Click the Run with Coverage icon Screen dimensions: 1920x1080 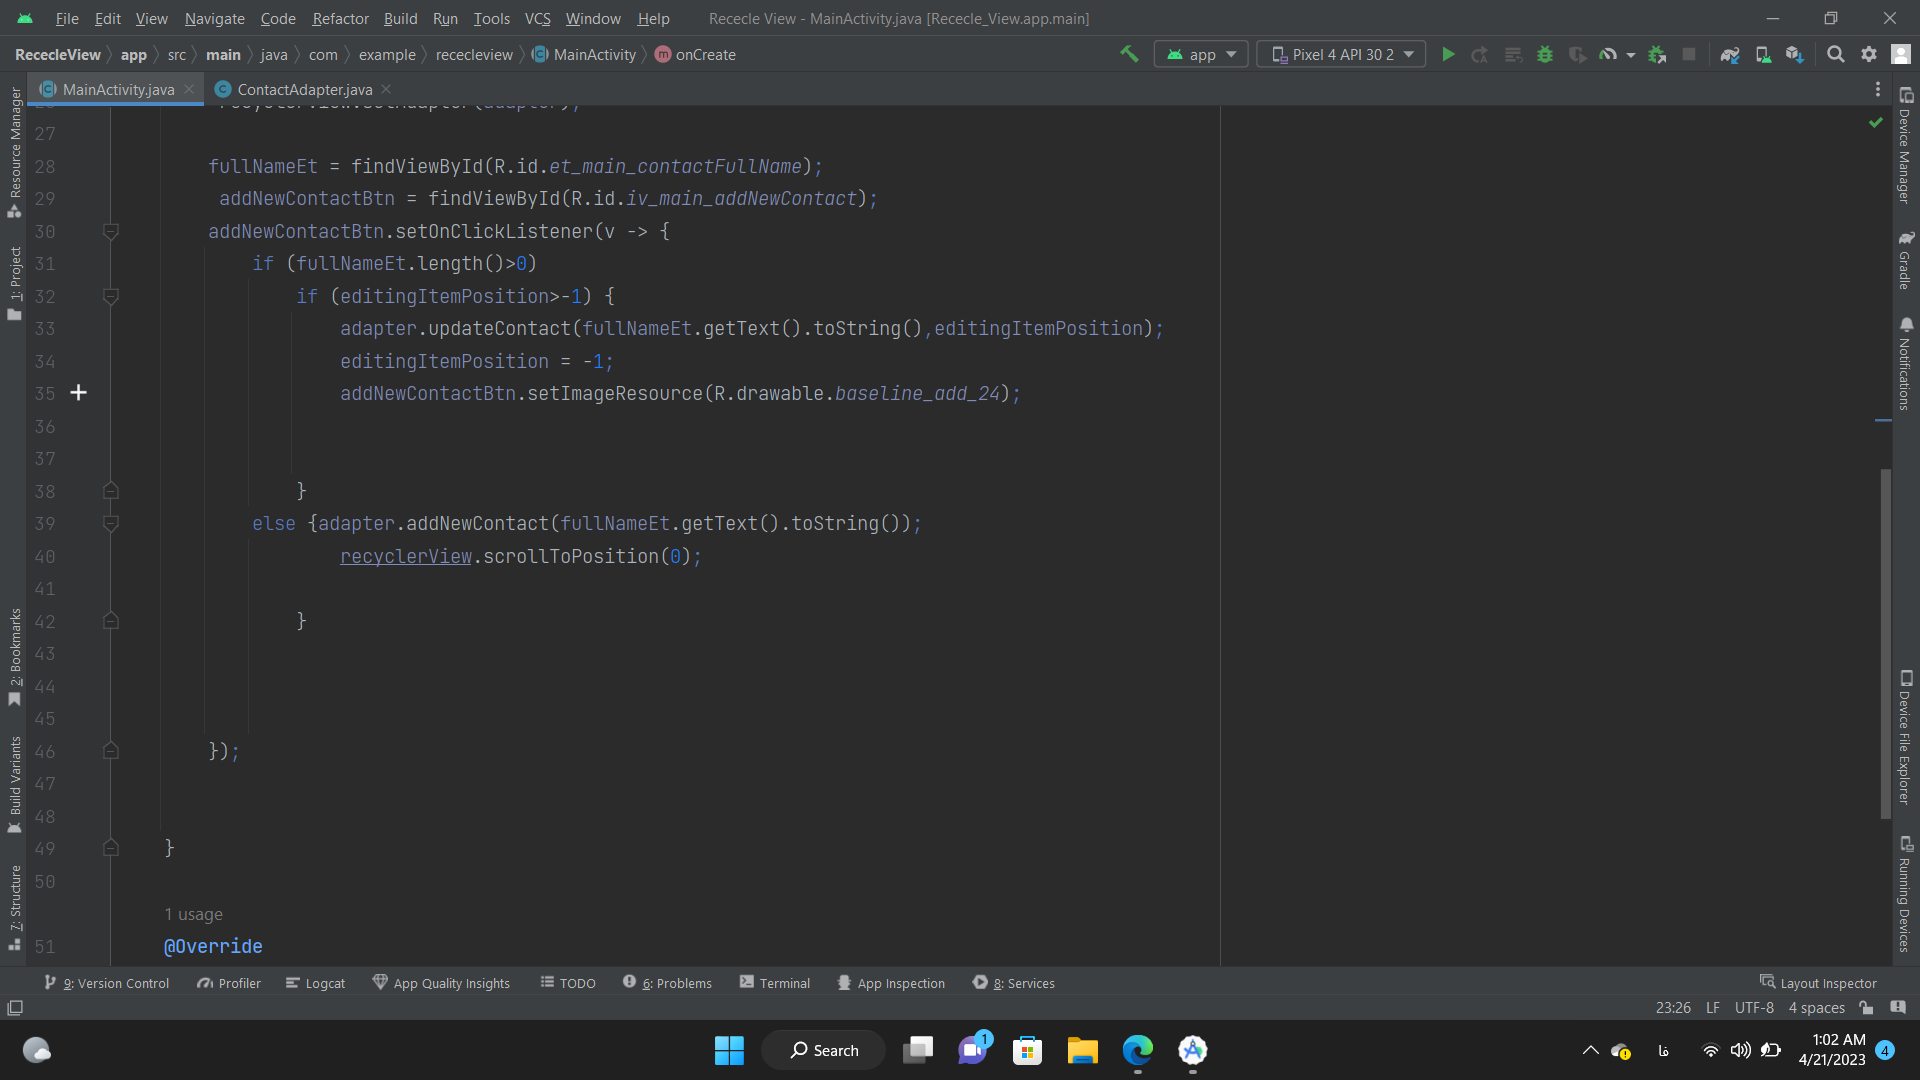click(x=1577, y=54)
